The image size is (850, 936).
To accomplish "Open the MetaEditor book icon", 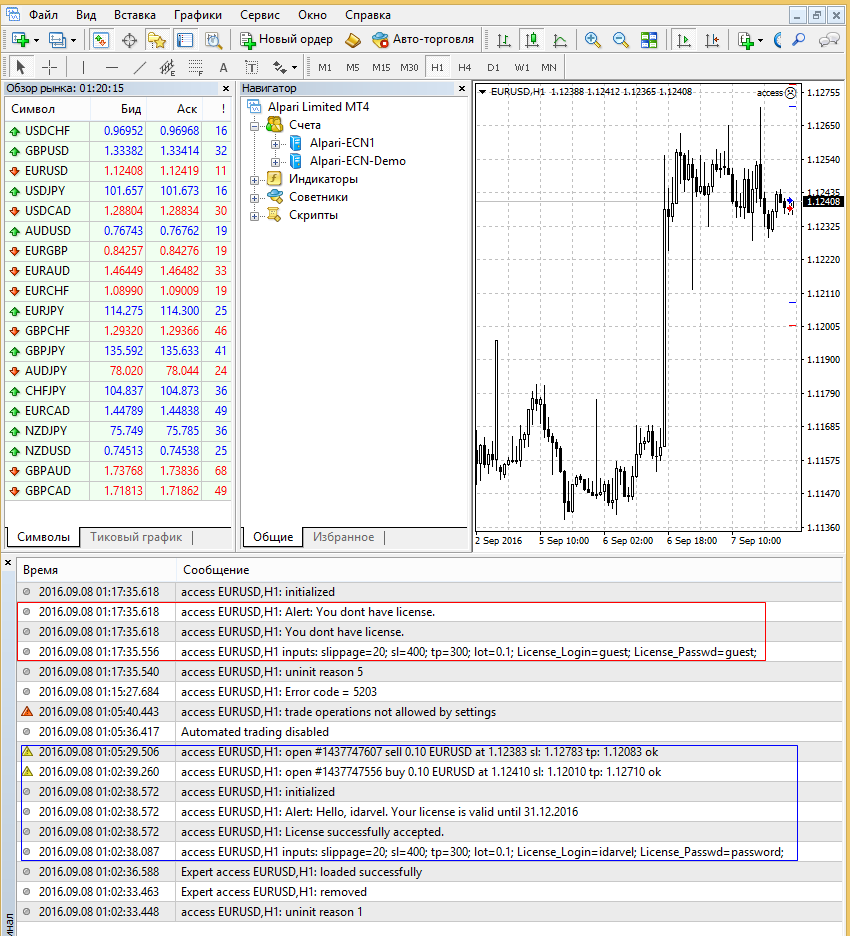I will click(353, 40).
